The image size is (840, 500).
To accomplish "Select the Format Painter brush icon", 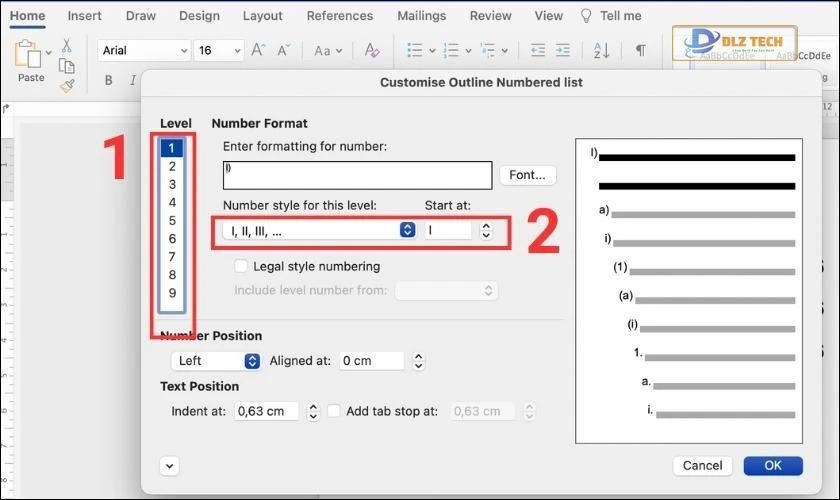I will coord(66,86).
